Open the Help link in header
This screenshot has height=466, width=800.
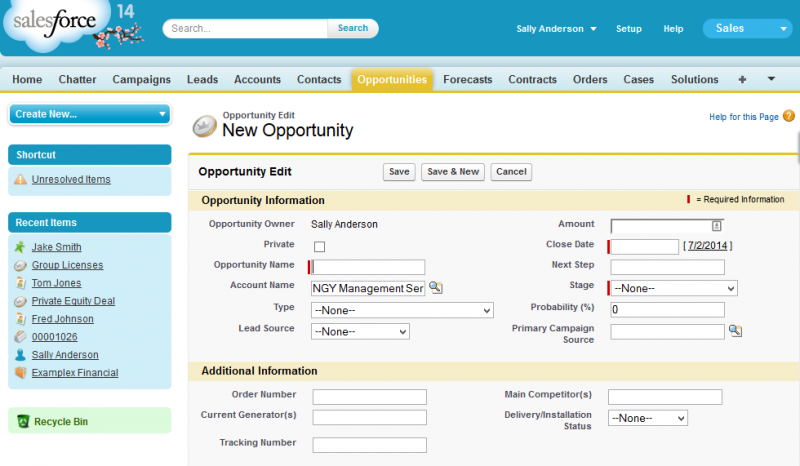coord(673,29)
